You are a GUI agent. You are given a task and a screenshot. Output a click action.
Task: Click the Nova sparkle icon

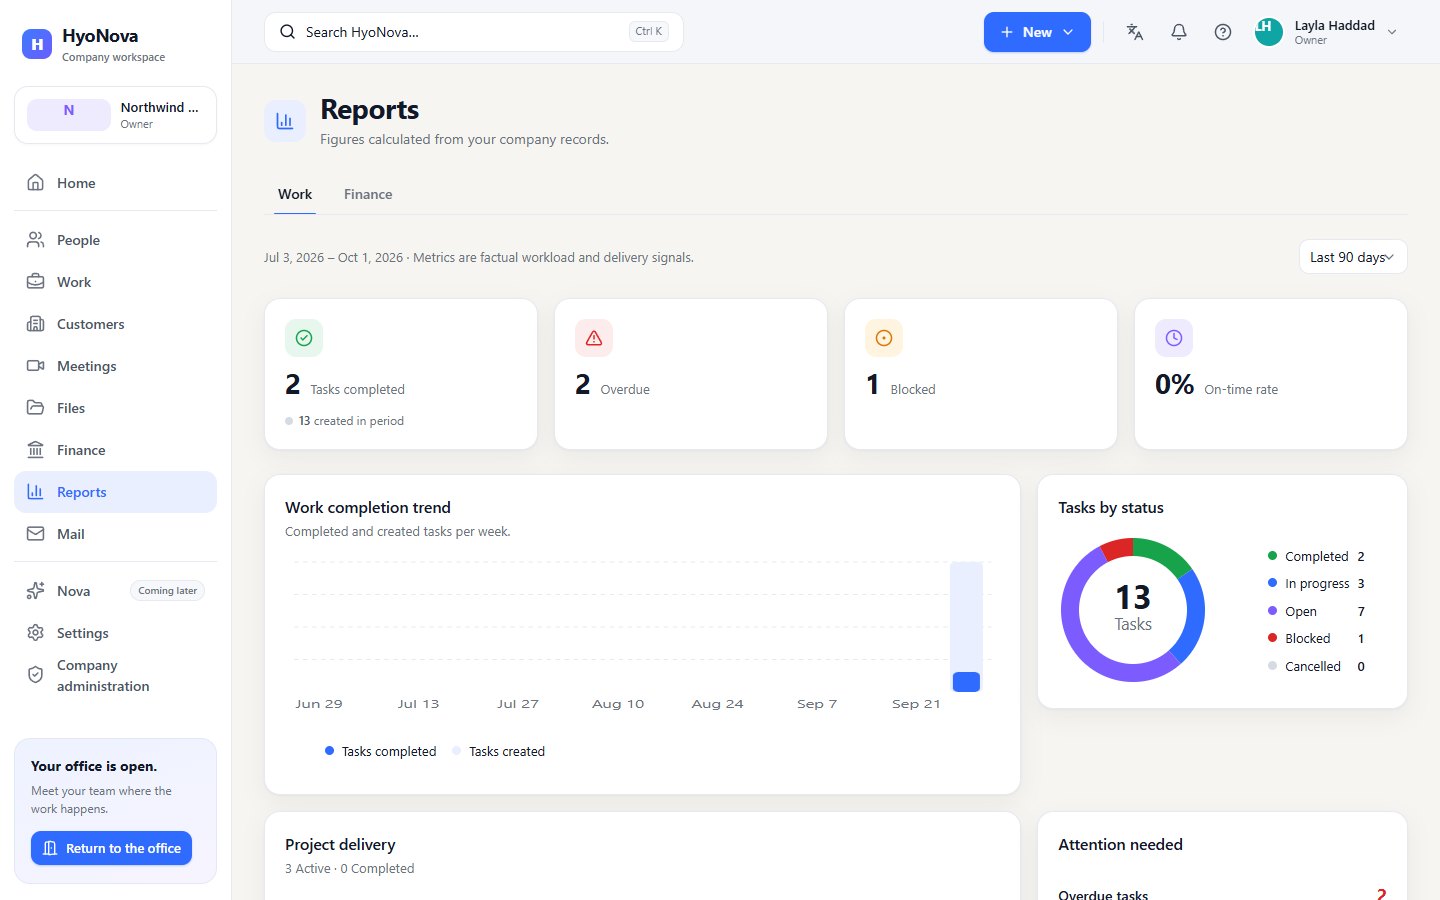tap(36, 591)
